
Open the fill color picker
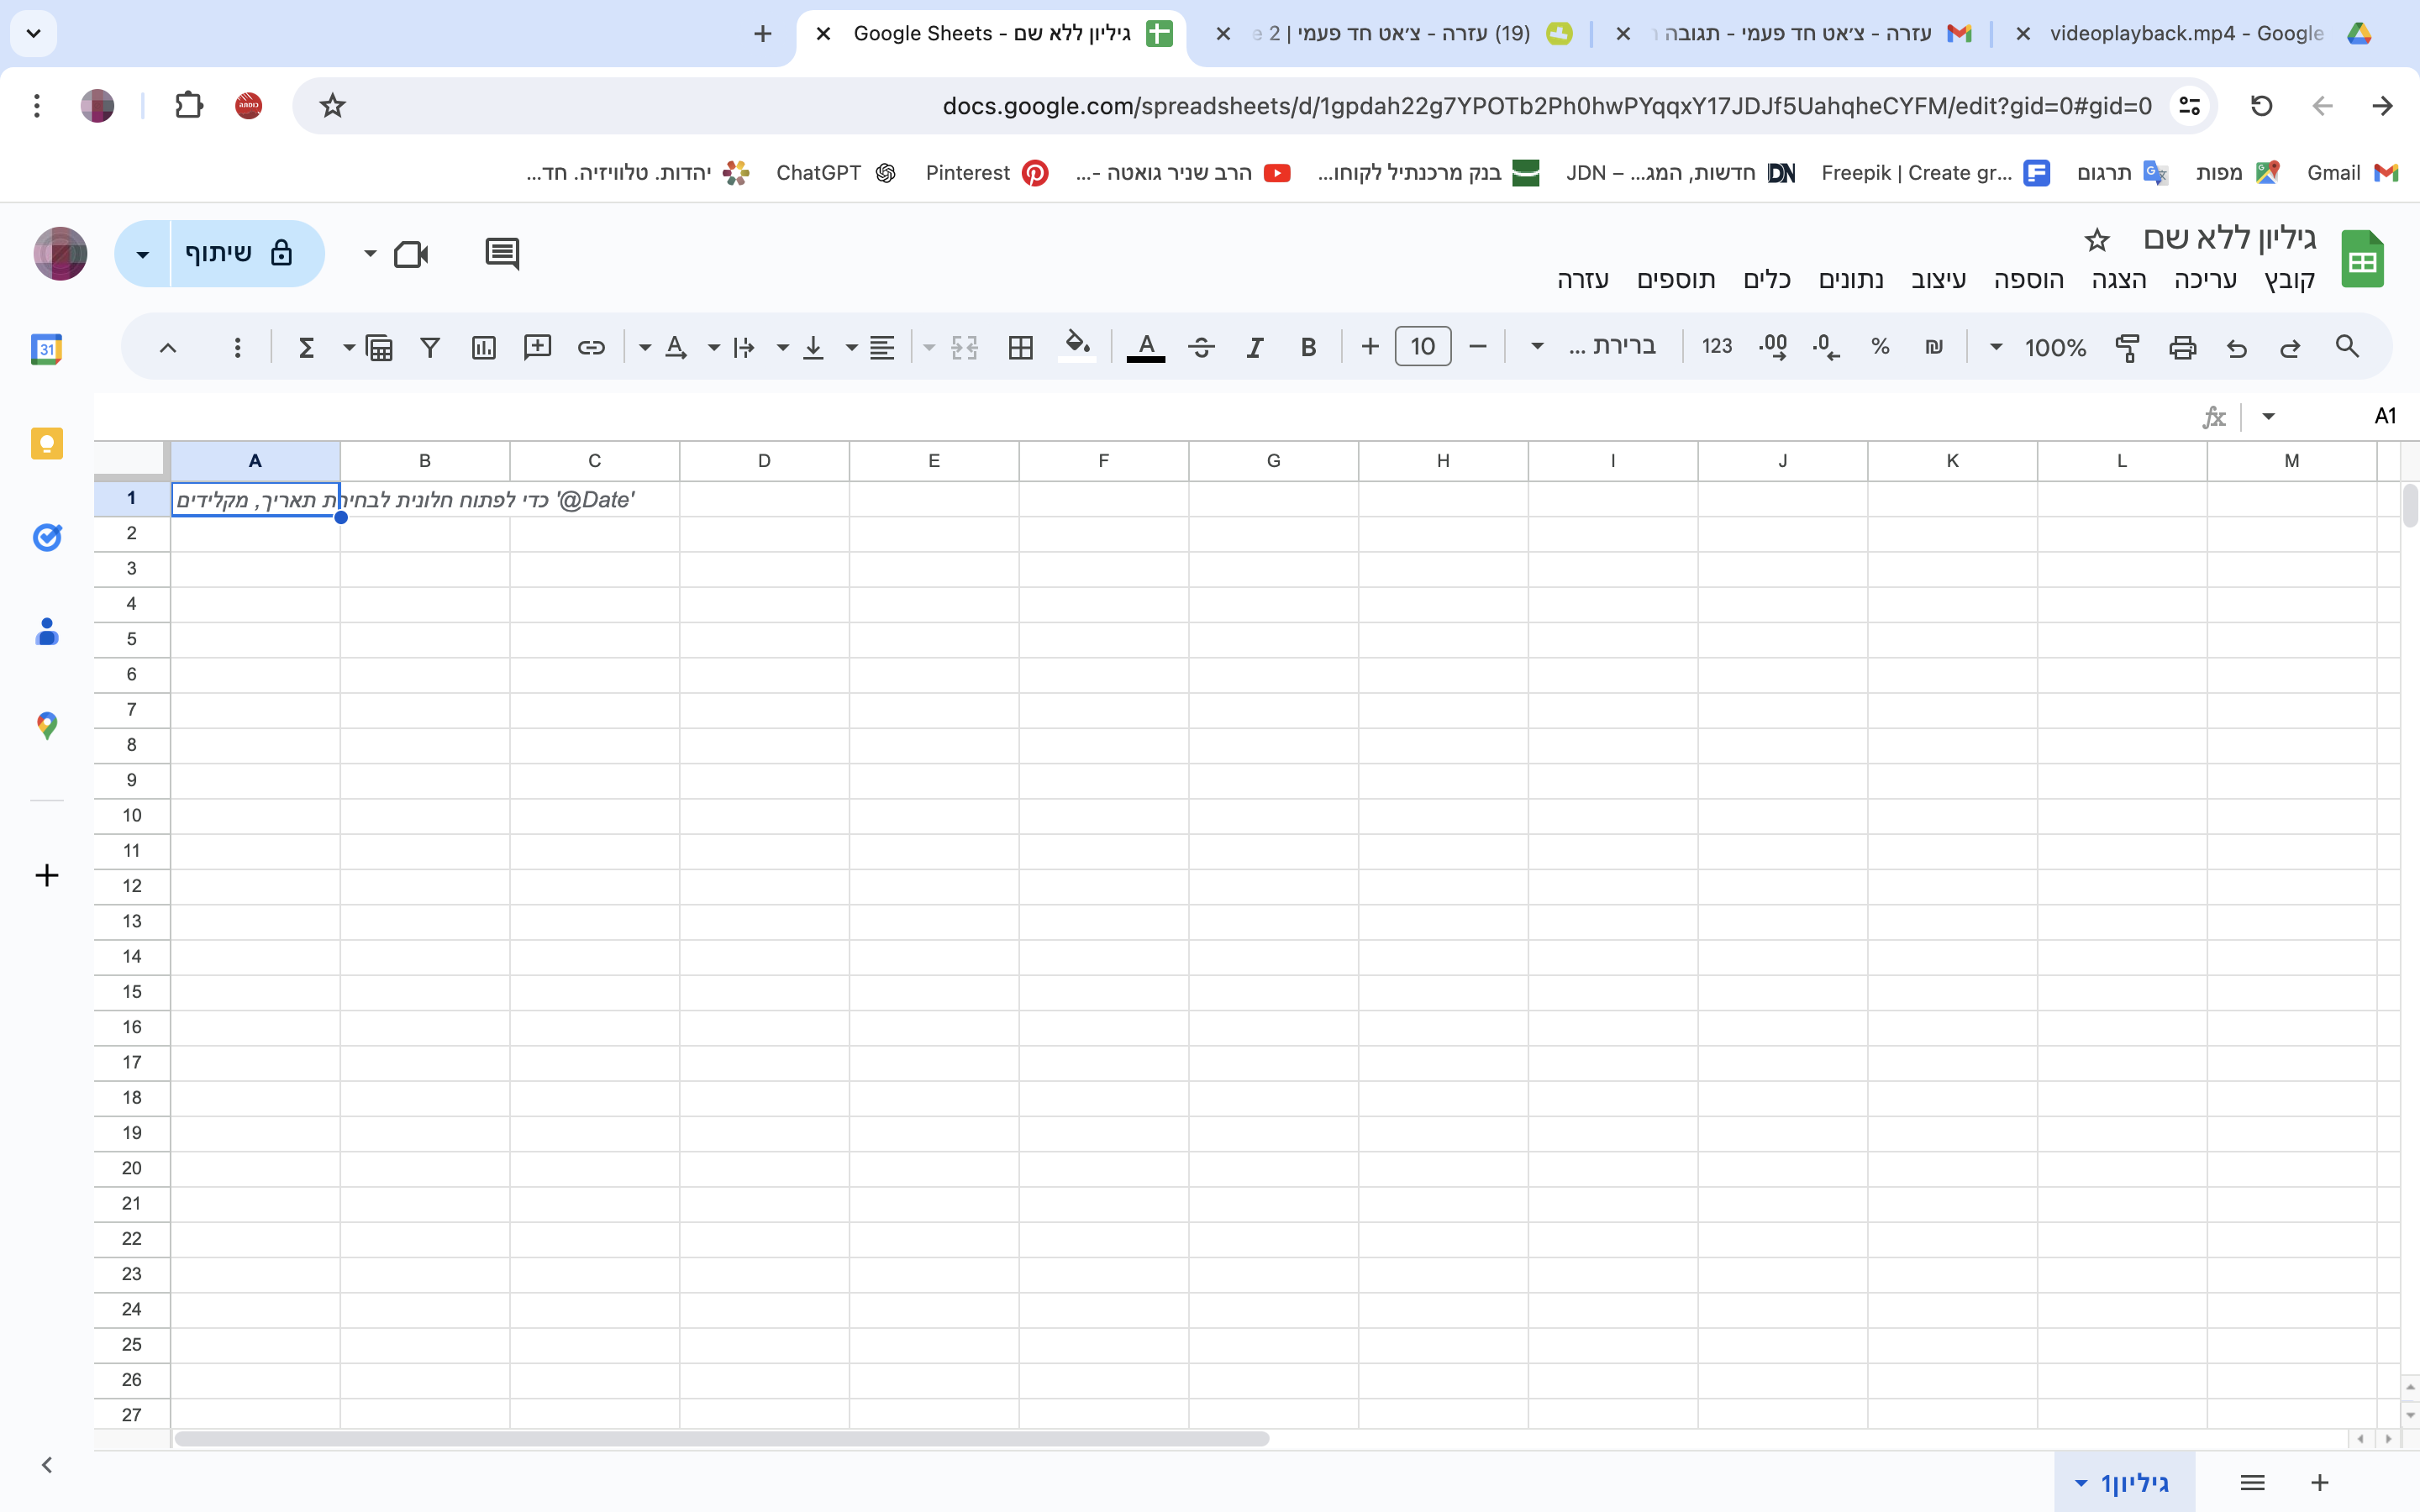coord(1076,347)
